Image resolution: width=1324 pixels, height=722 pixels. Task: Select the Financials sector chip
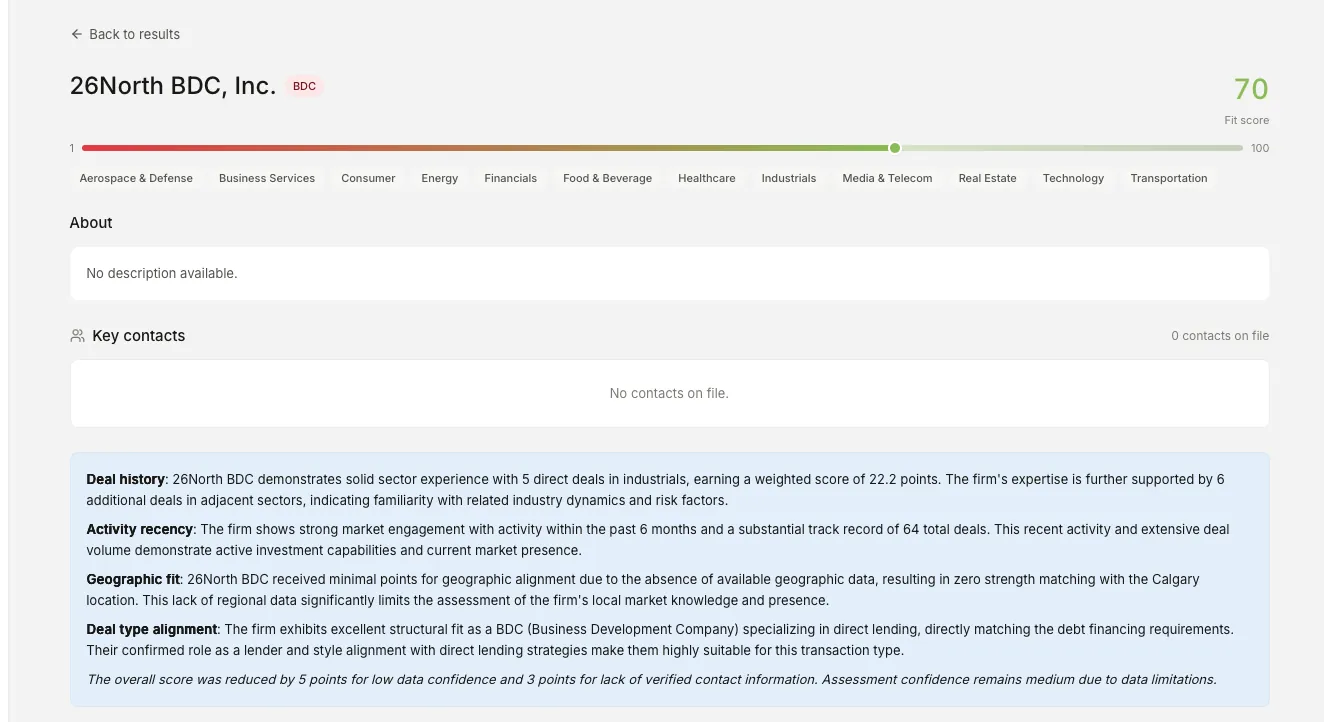510,178
